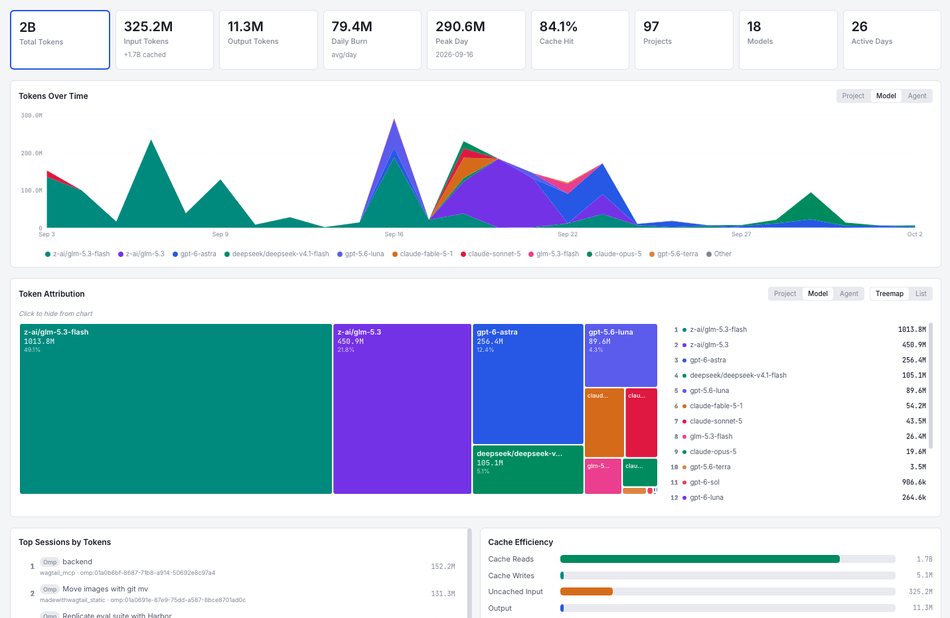This screenshot has width=950, height=618.
Task: Click the Omp badge beside backend session
Action: [50, 562]
